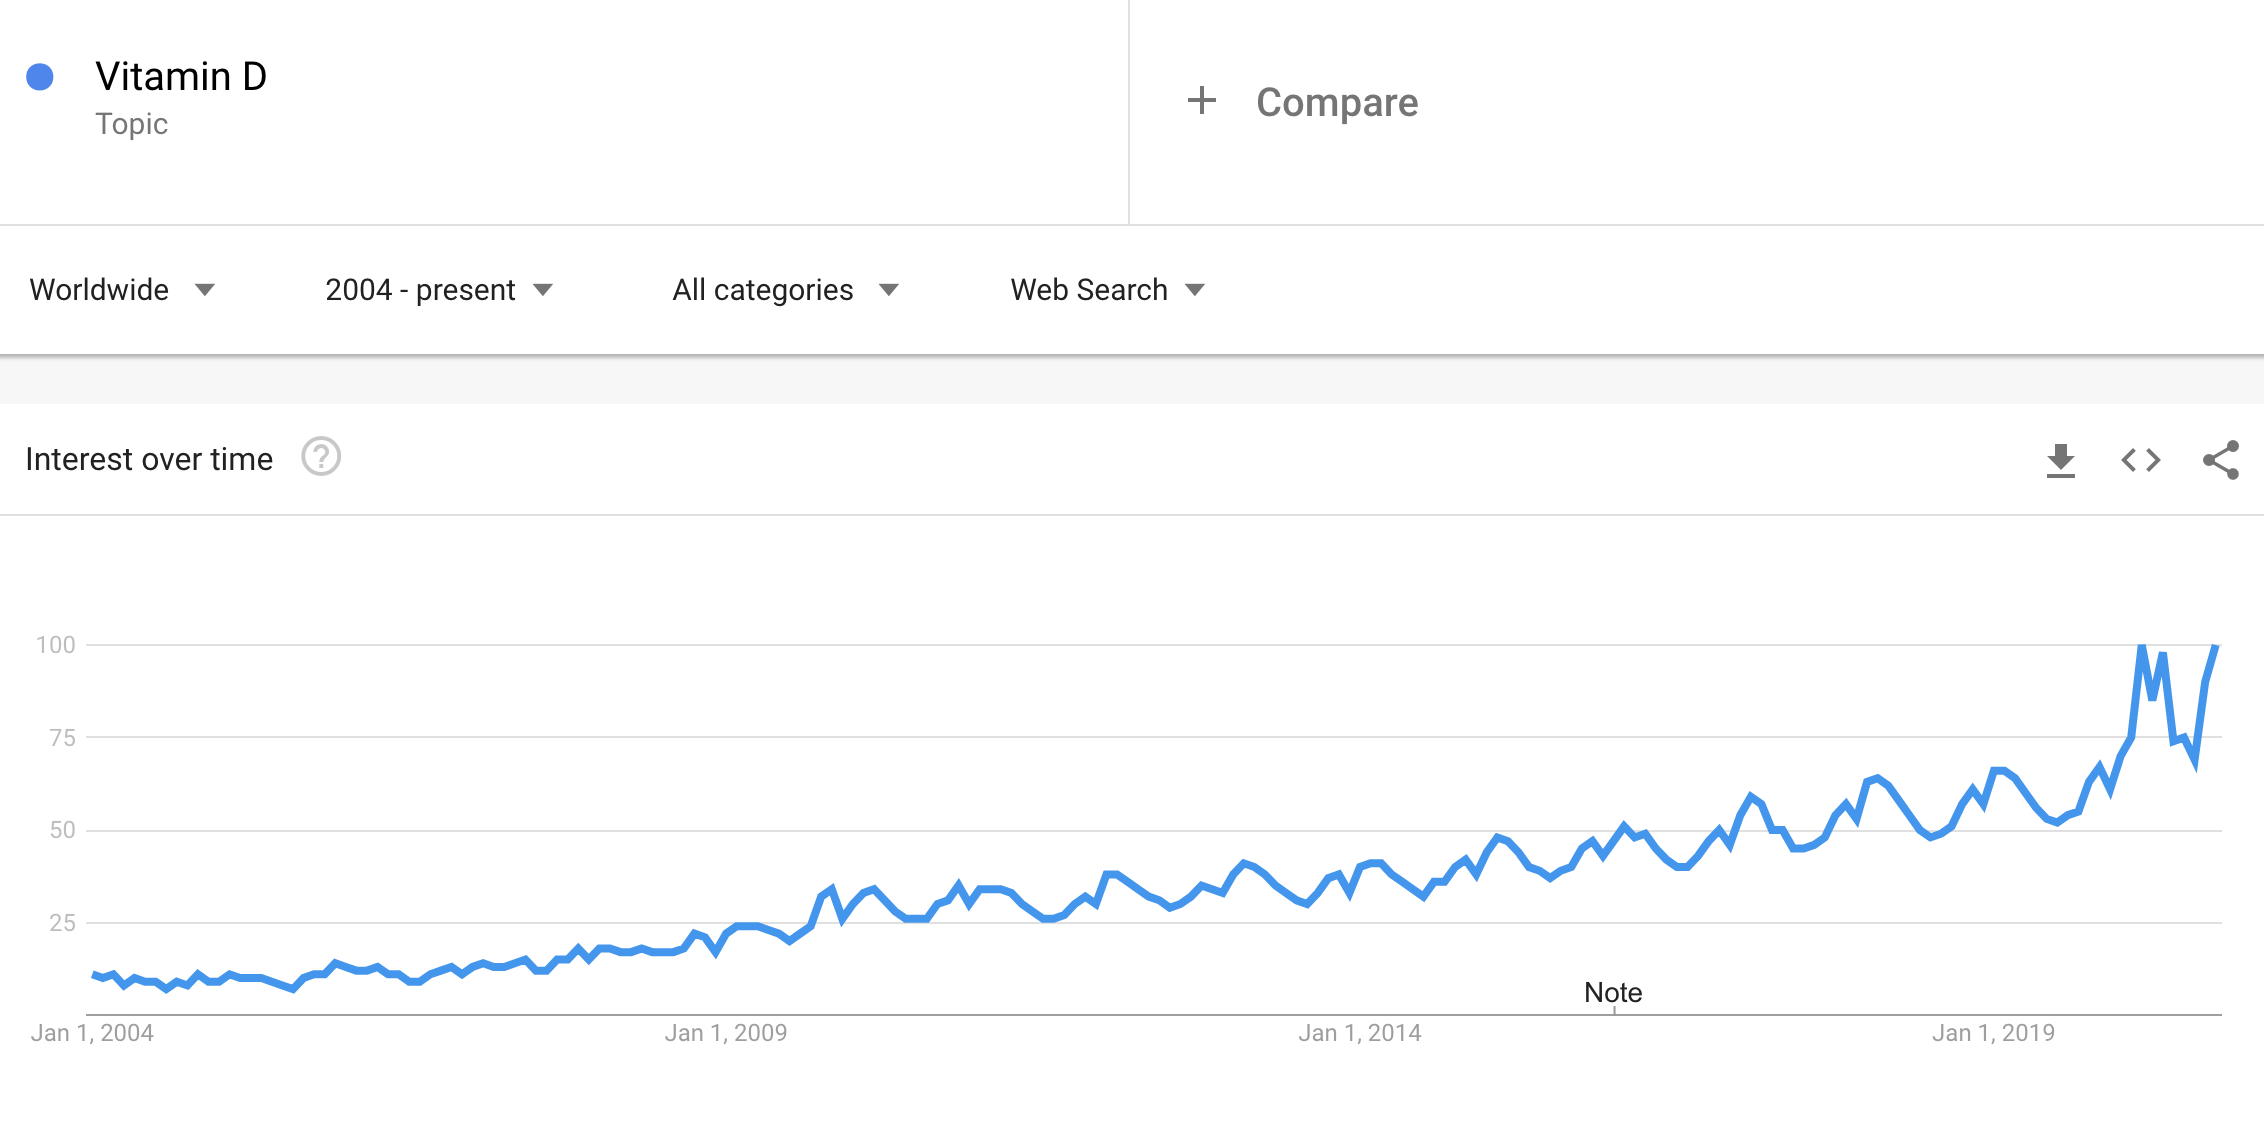The image size is (2264, 1128).
Task: Download the interest over time data
Action: [2060, 460]
